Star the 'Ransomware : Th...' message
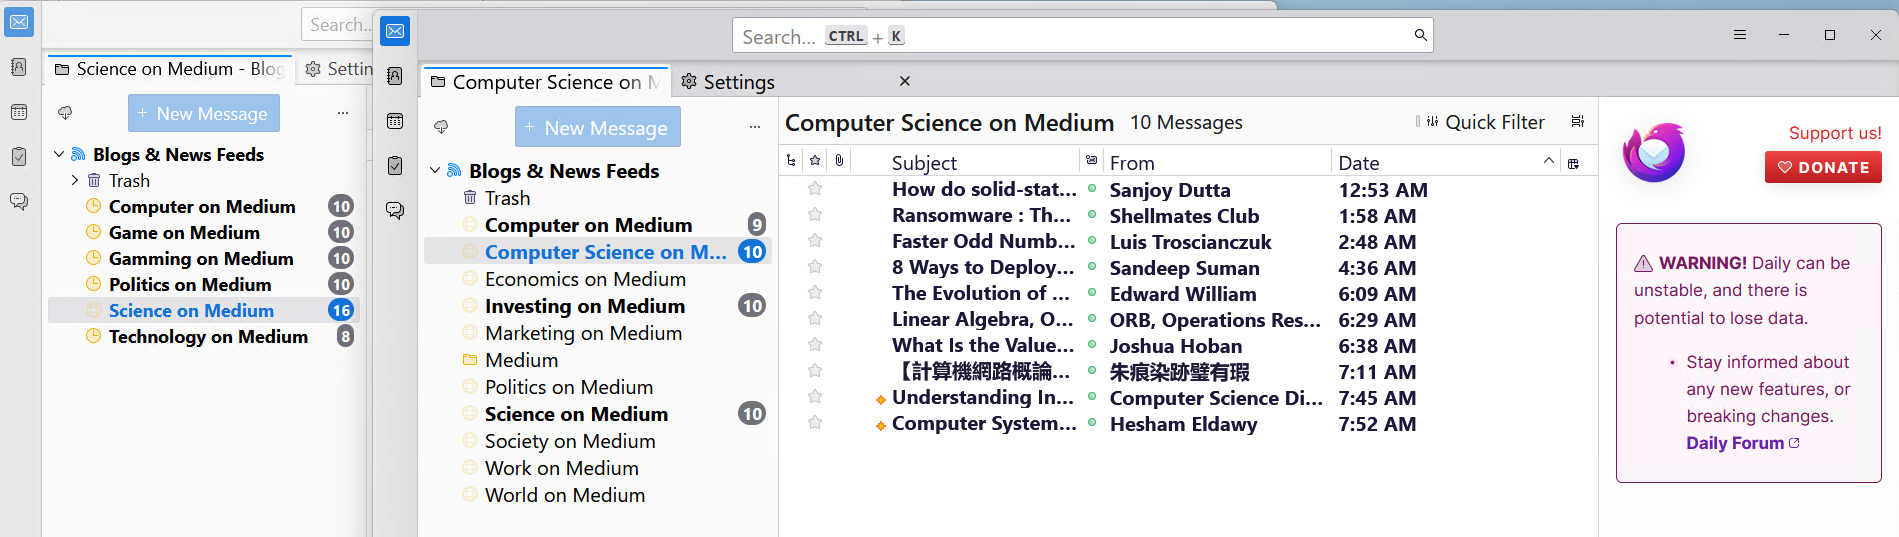Image resolution: width=1899 pixels, height=537 pixels. (x=815, y=215)
